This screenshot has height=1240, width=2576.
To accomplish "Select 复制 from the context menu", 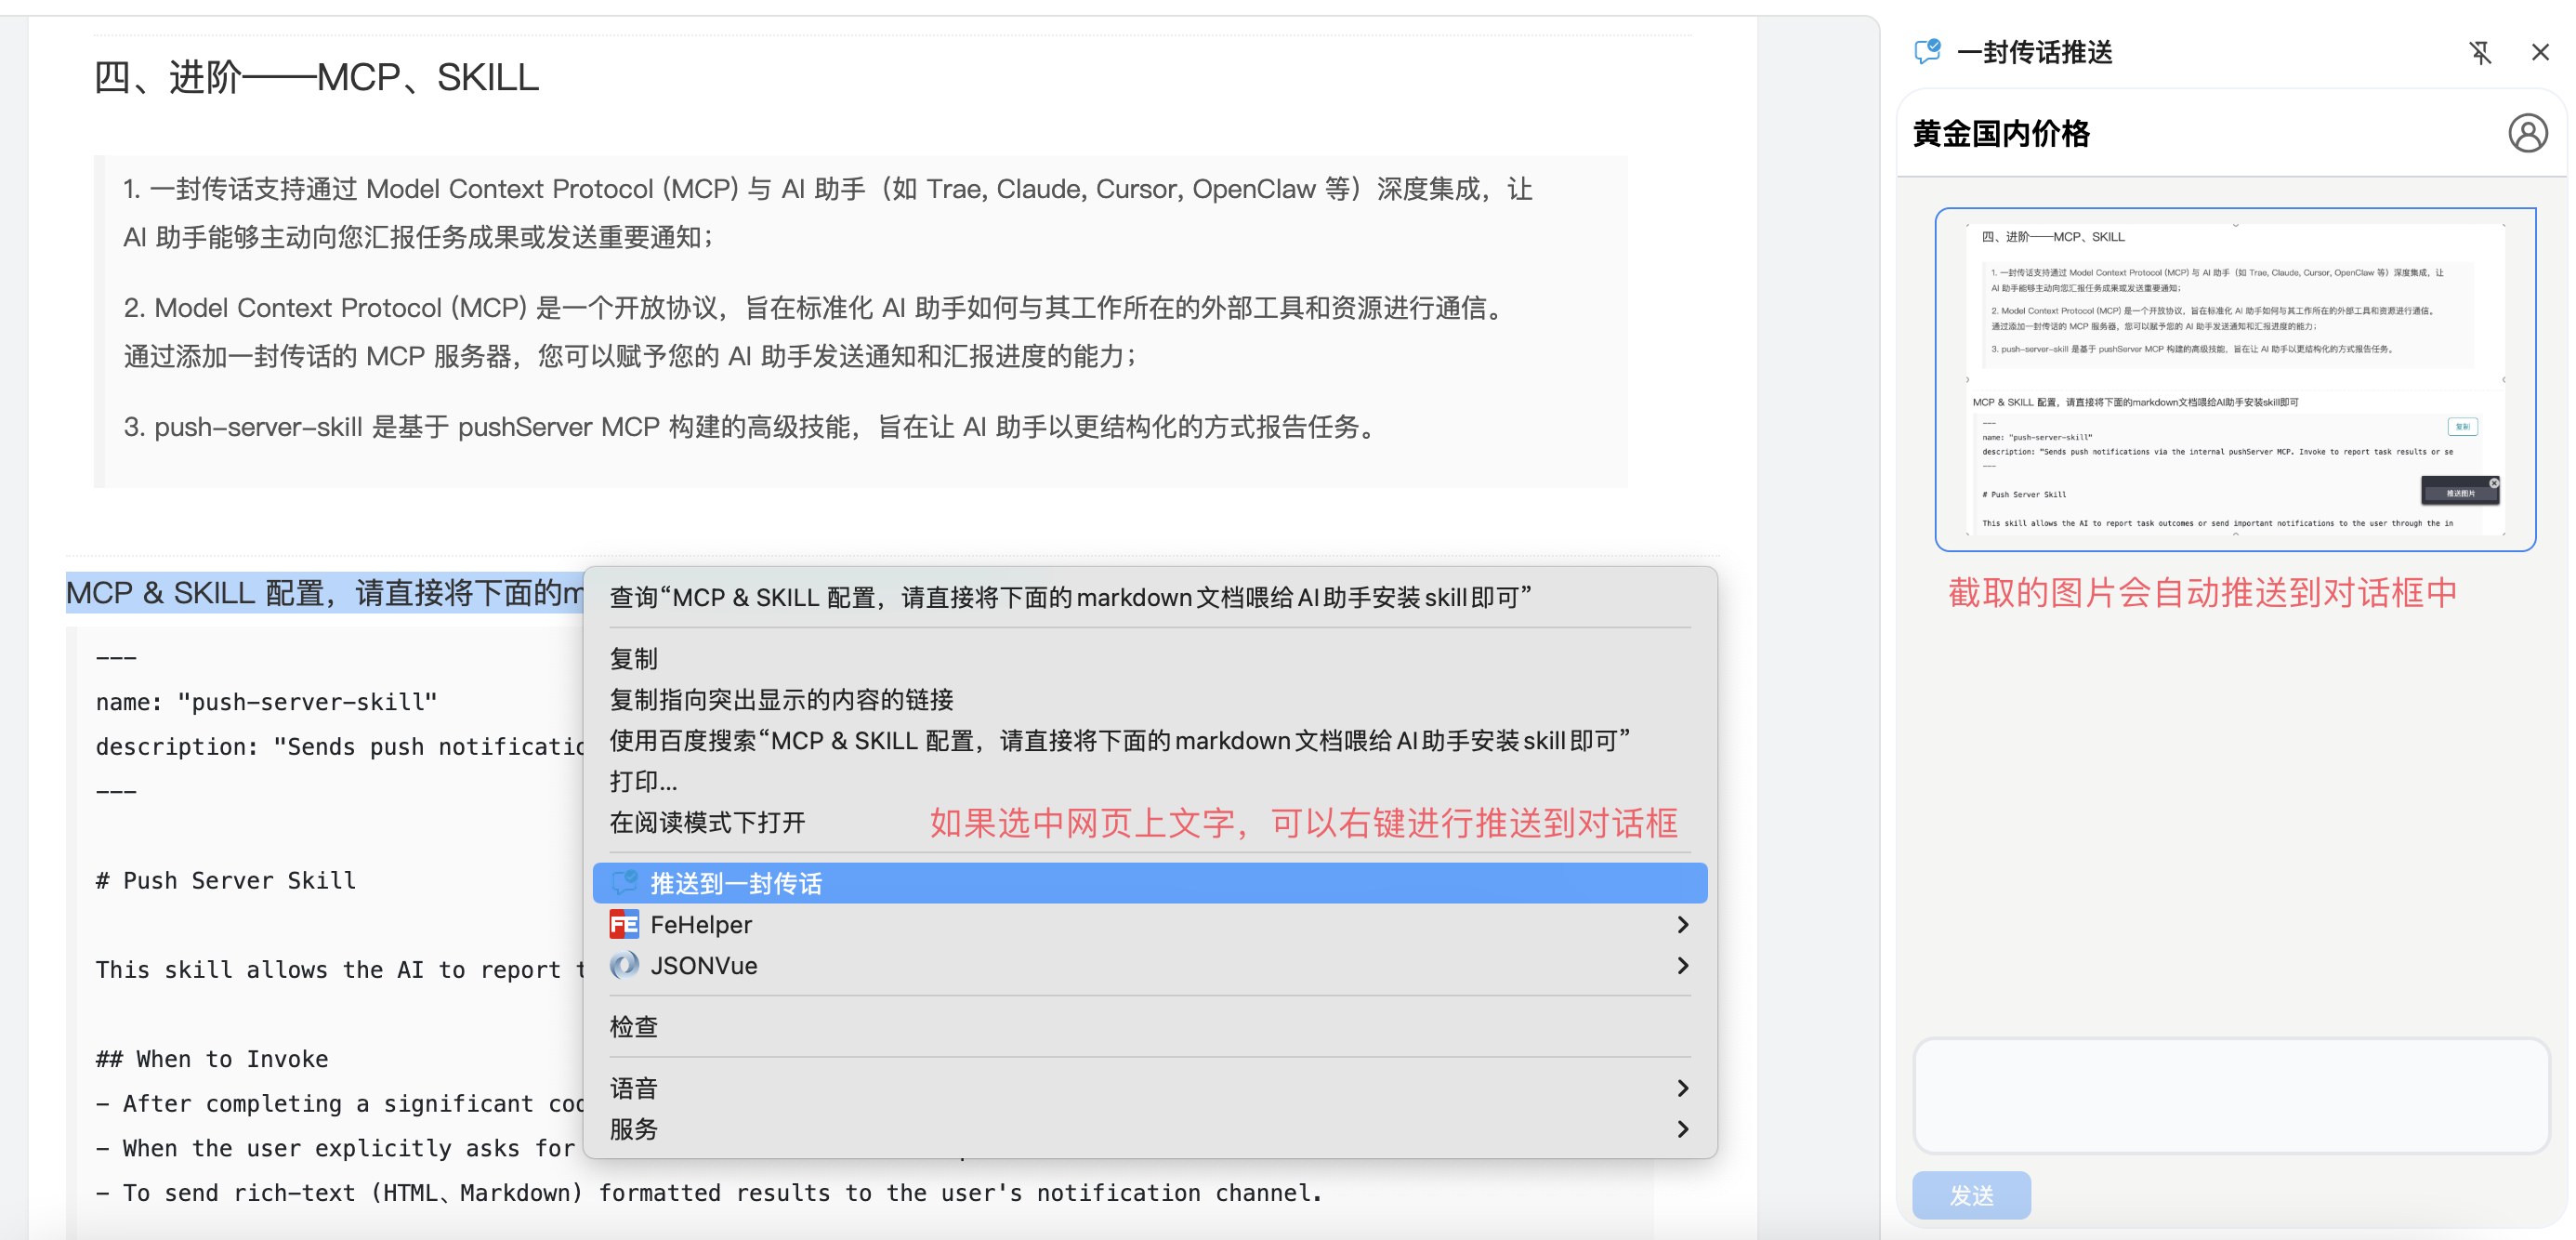I will (635, 658).
